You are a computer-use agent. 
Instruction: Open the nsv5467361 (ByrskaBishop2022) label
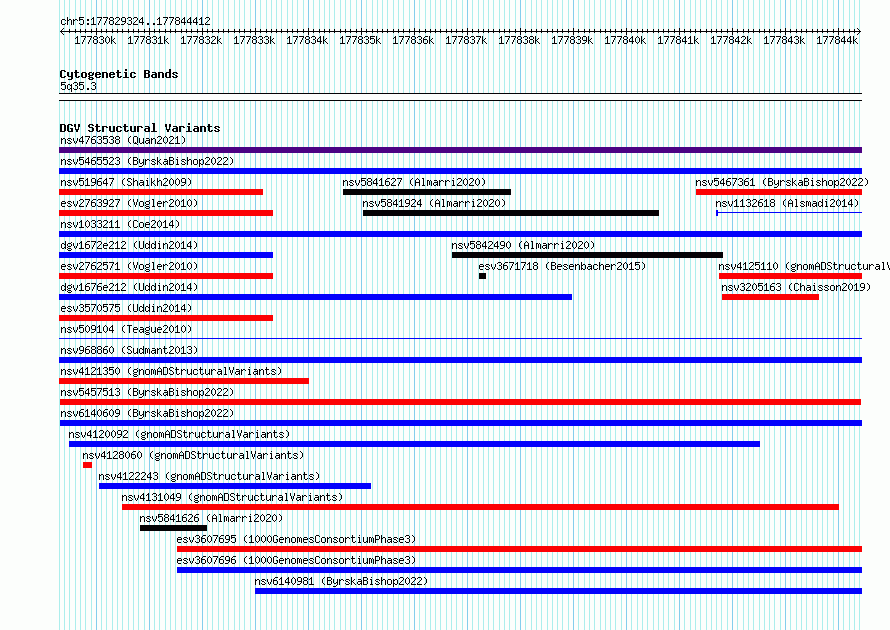pos(782,182)
